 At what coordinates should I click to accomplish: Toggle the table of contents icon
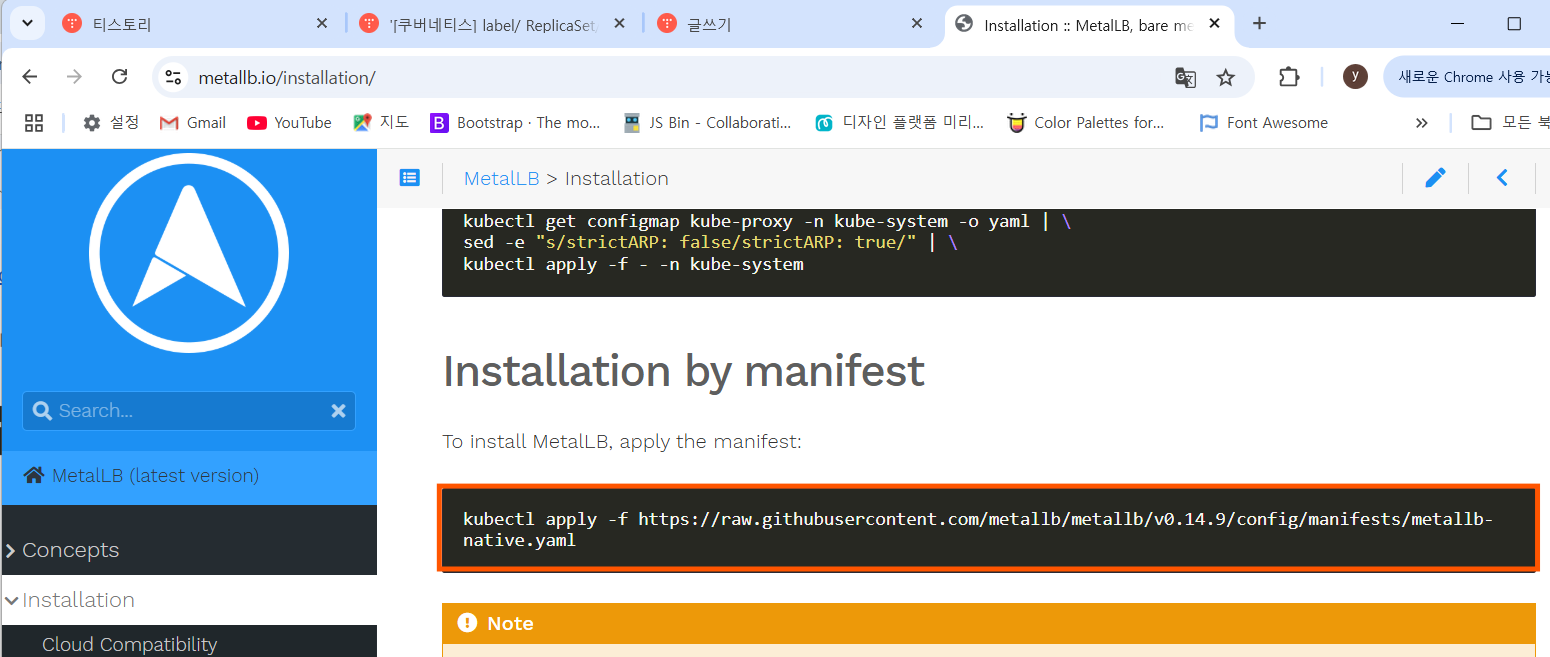[x=409, y=178]
